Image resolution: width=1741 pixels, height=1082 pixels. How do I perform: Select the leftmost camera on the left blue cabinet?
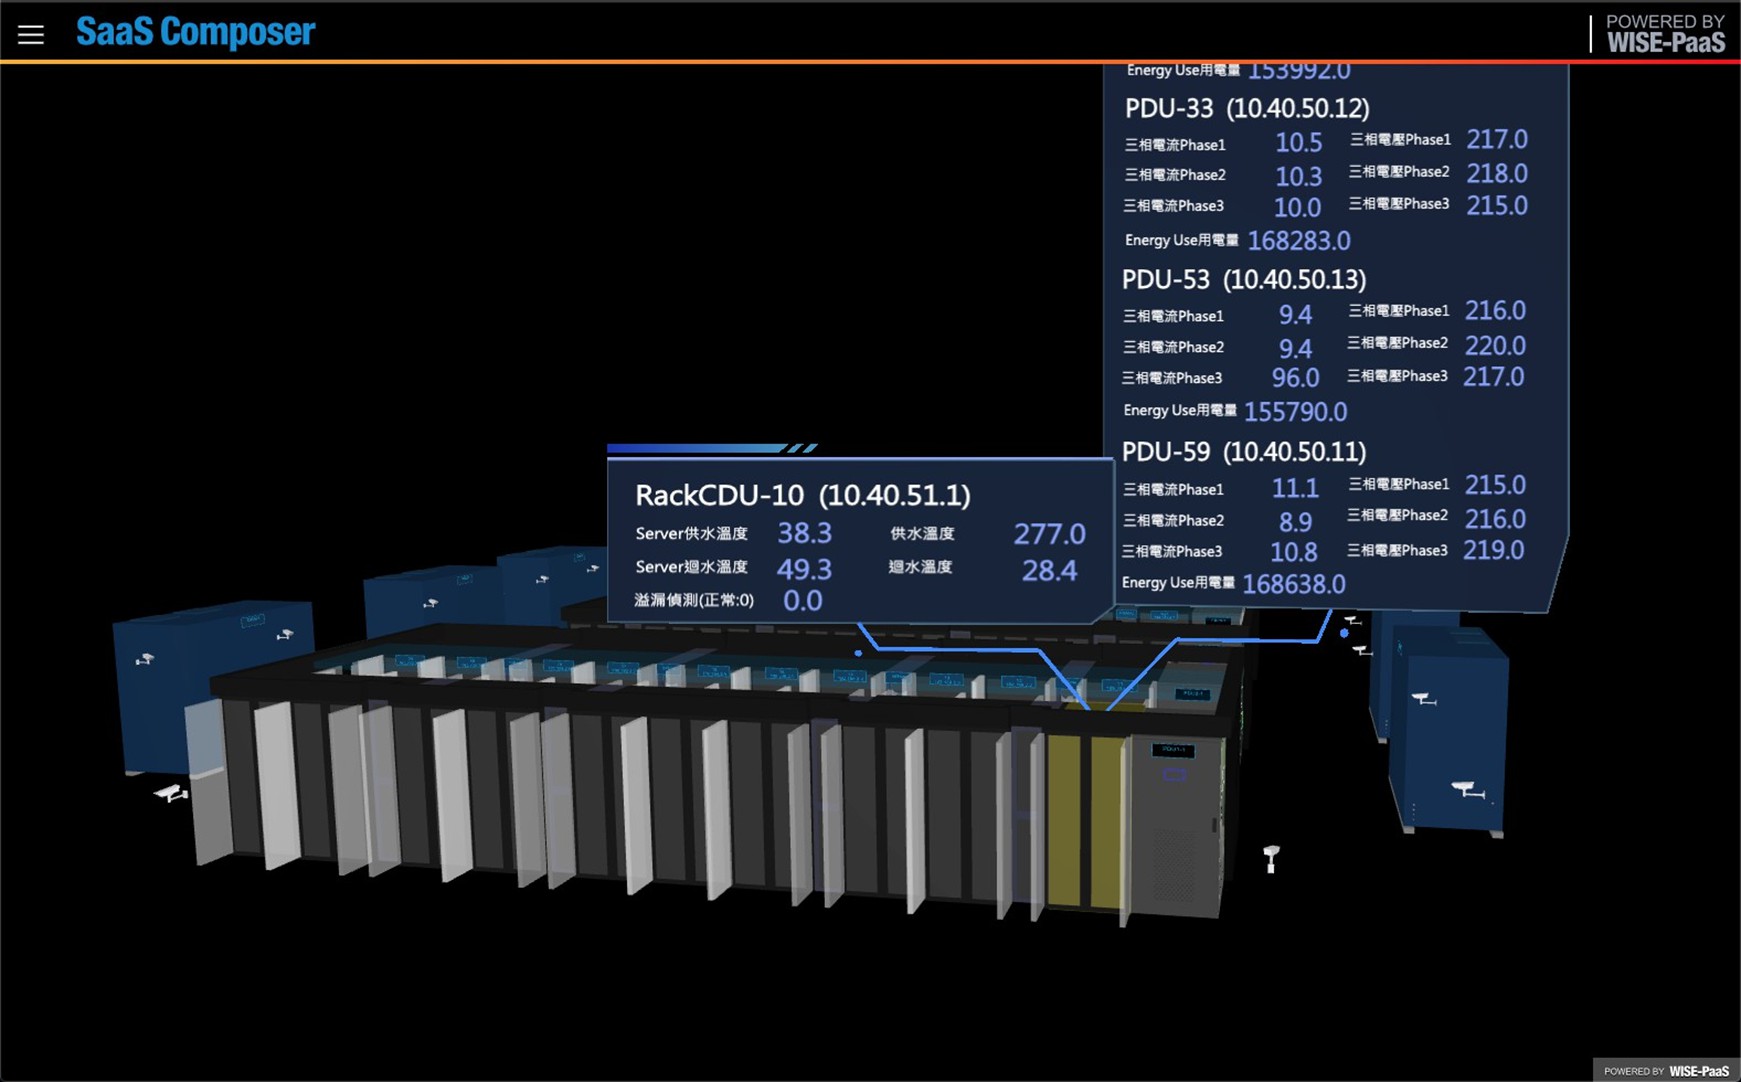145,659
